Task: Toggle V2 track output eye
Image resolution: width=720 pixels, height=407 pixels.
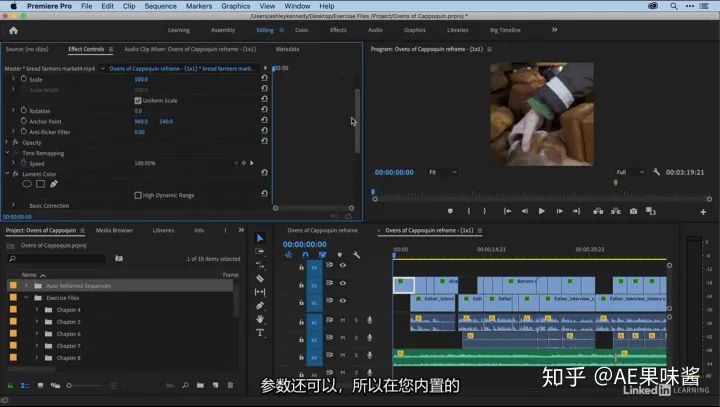Action: click(x=343, y=283)
